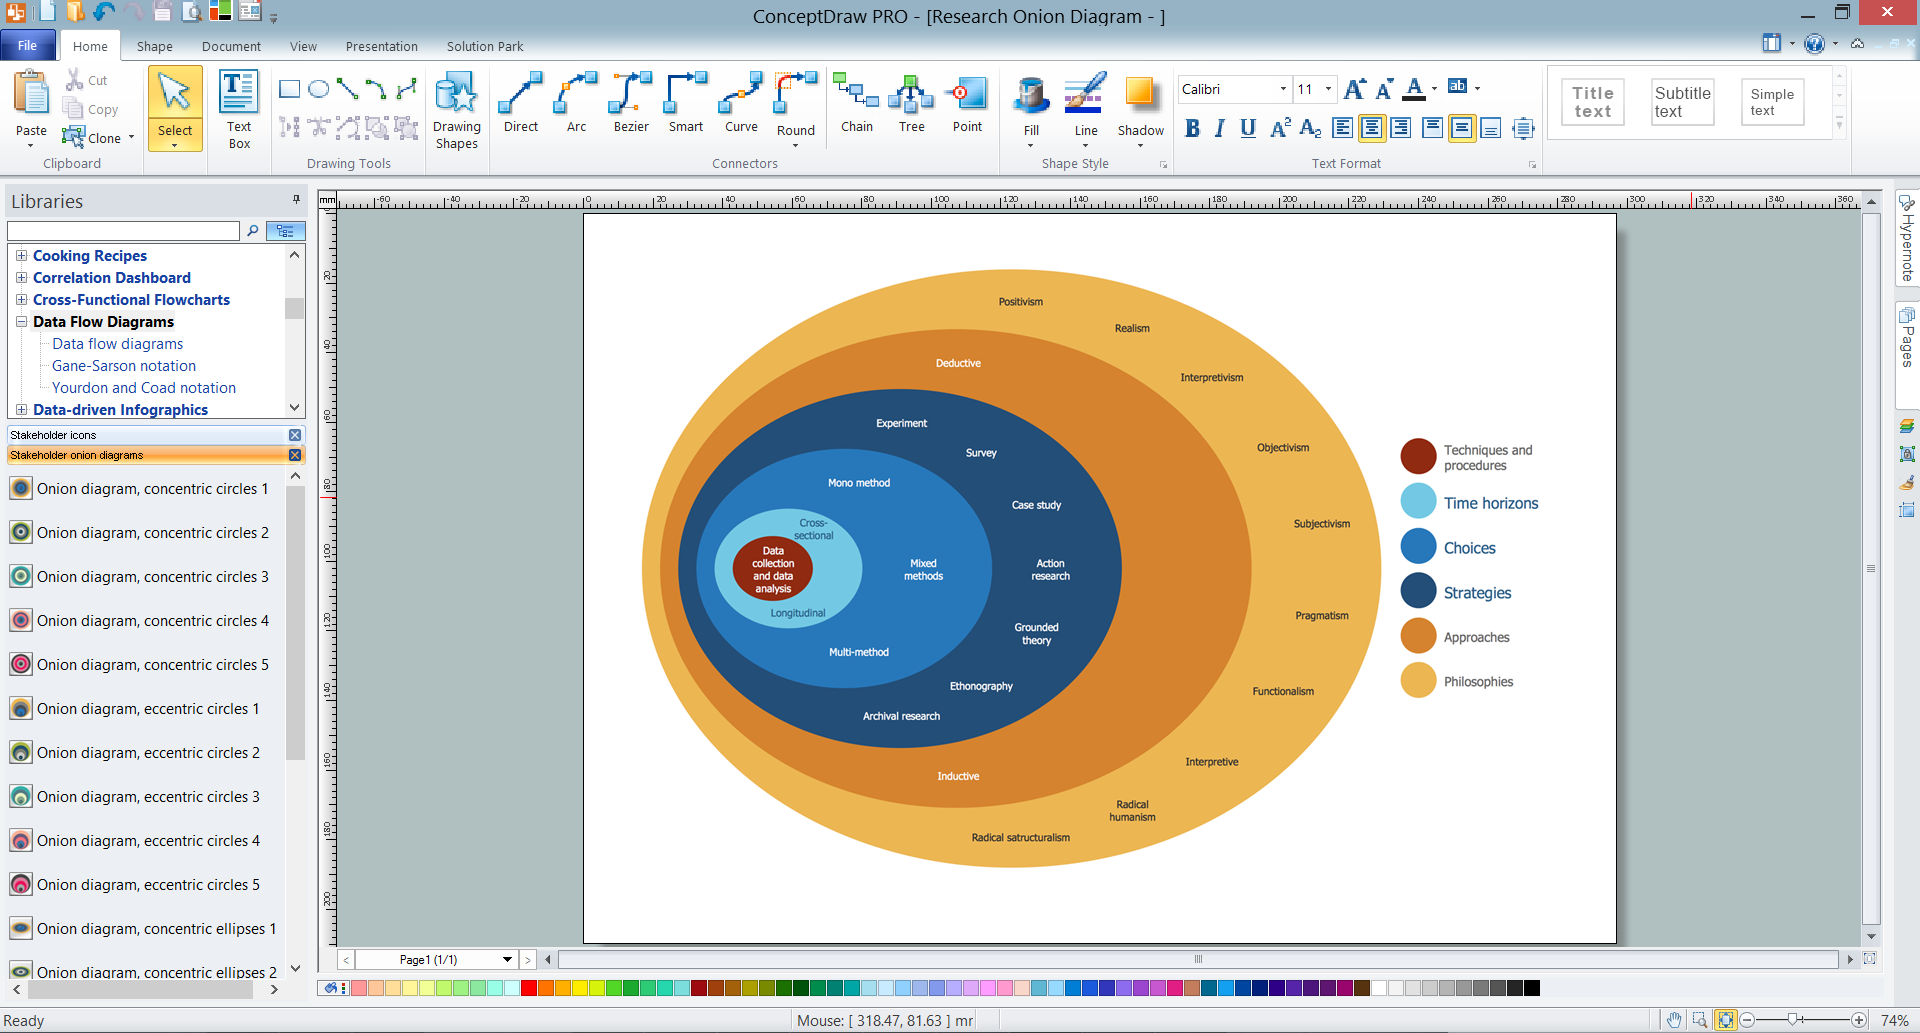Select the Smart connector tool
Viewport: 1920px width, 1033px height.
coord(686,102)
